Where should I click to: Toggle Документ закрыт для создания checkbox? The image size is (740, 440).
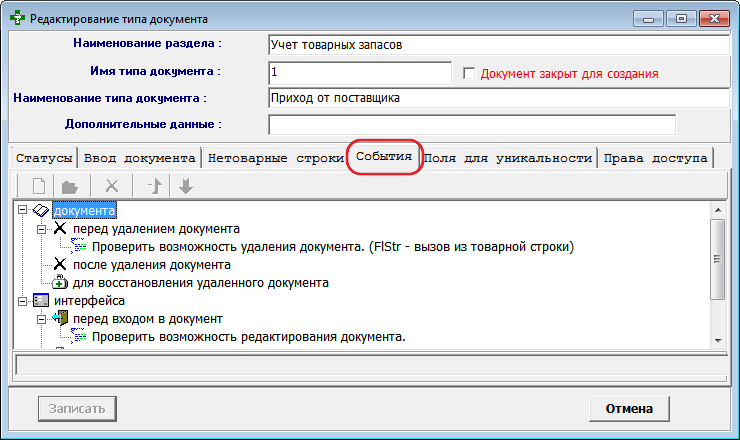click(x=469, y=73)
